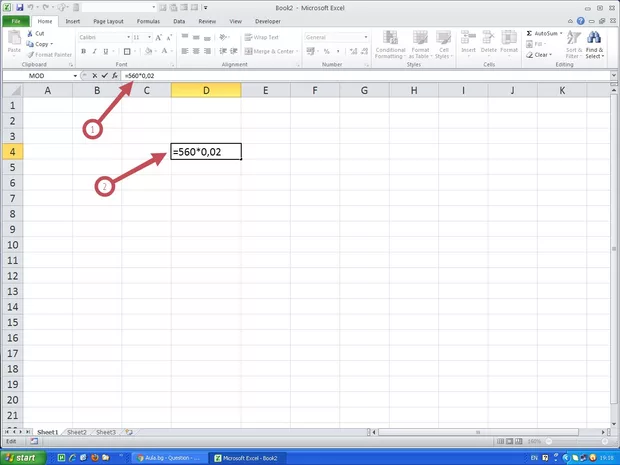Click the Cut scissors icon
Image resolution: width=620 pixels, height=465 pixels.
tap(30, 34)
